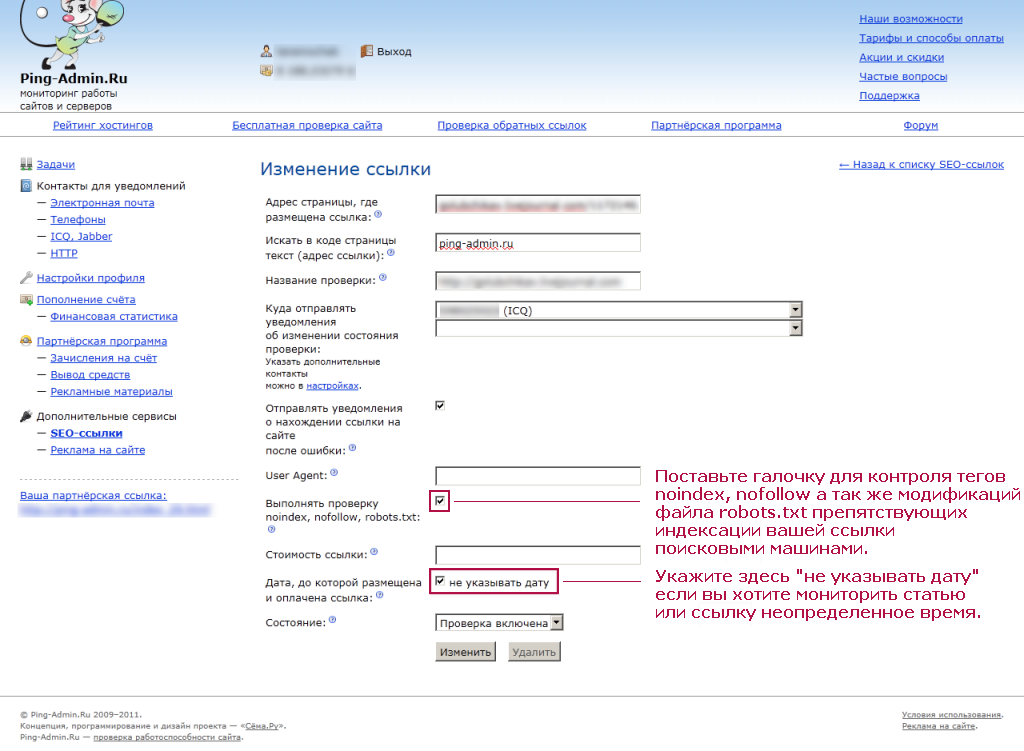Click the account balance icon in header
Screen dimensions: 1024x751
pyautogui.click(x=266, y=70)
